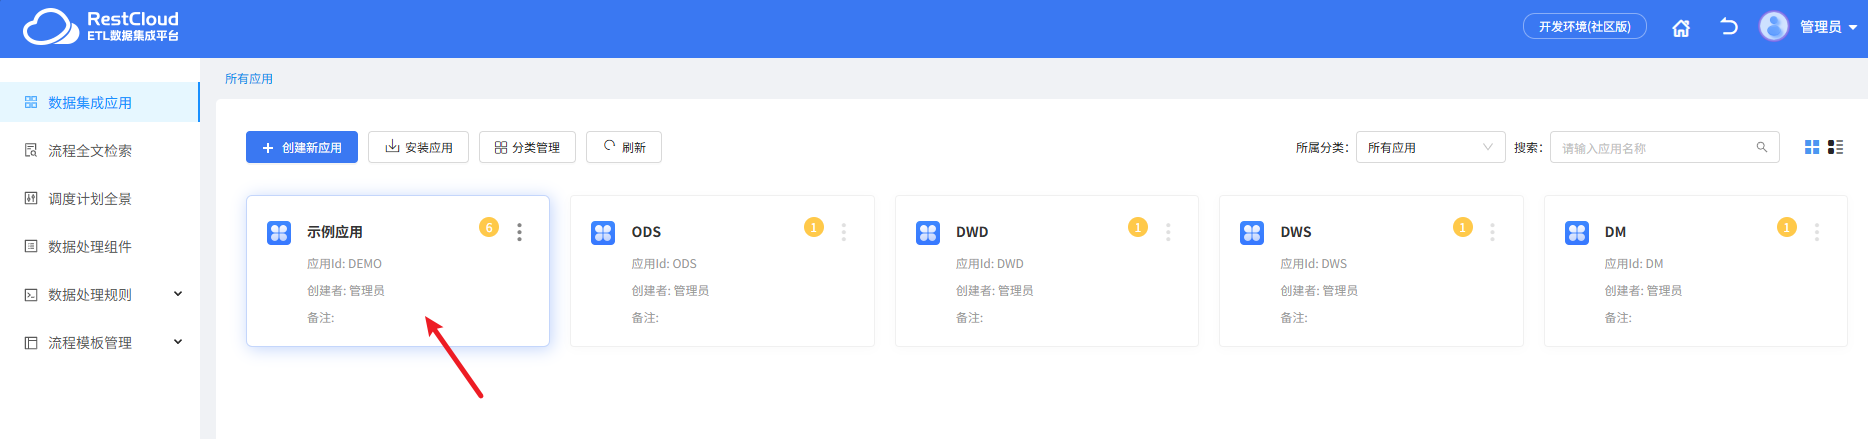
Task: Click the 数据处理组件 sidebar icon
Action: point(31,246)
